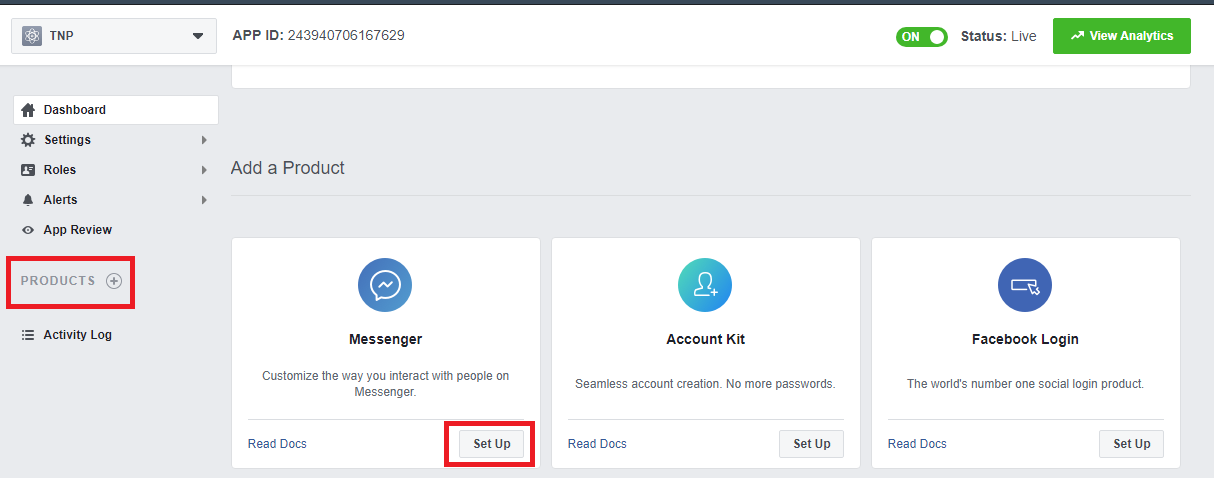Click the Dashboard home icon
Screen dimensions: 1214x478
28,110
